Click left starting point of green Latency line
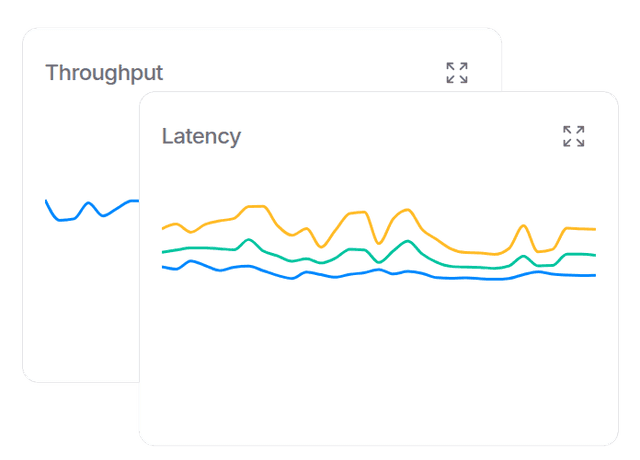Screen dimensions: 640x460 (163, 252)
